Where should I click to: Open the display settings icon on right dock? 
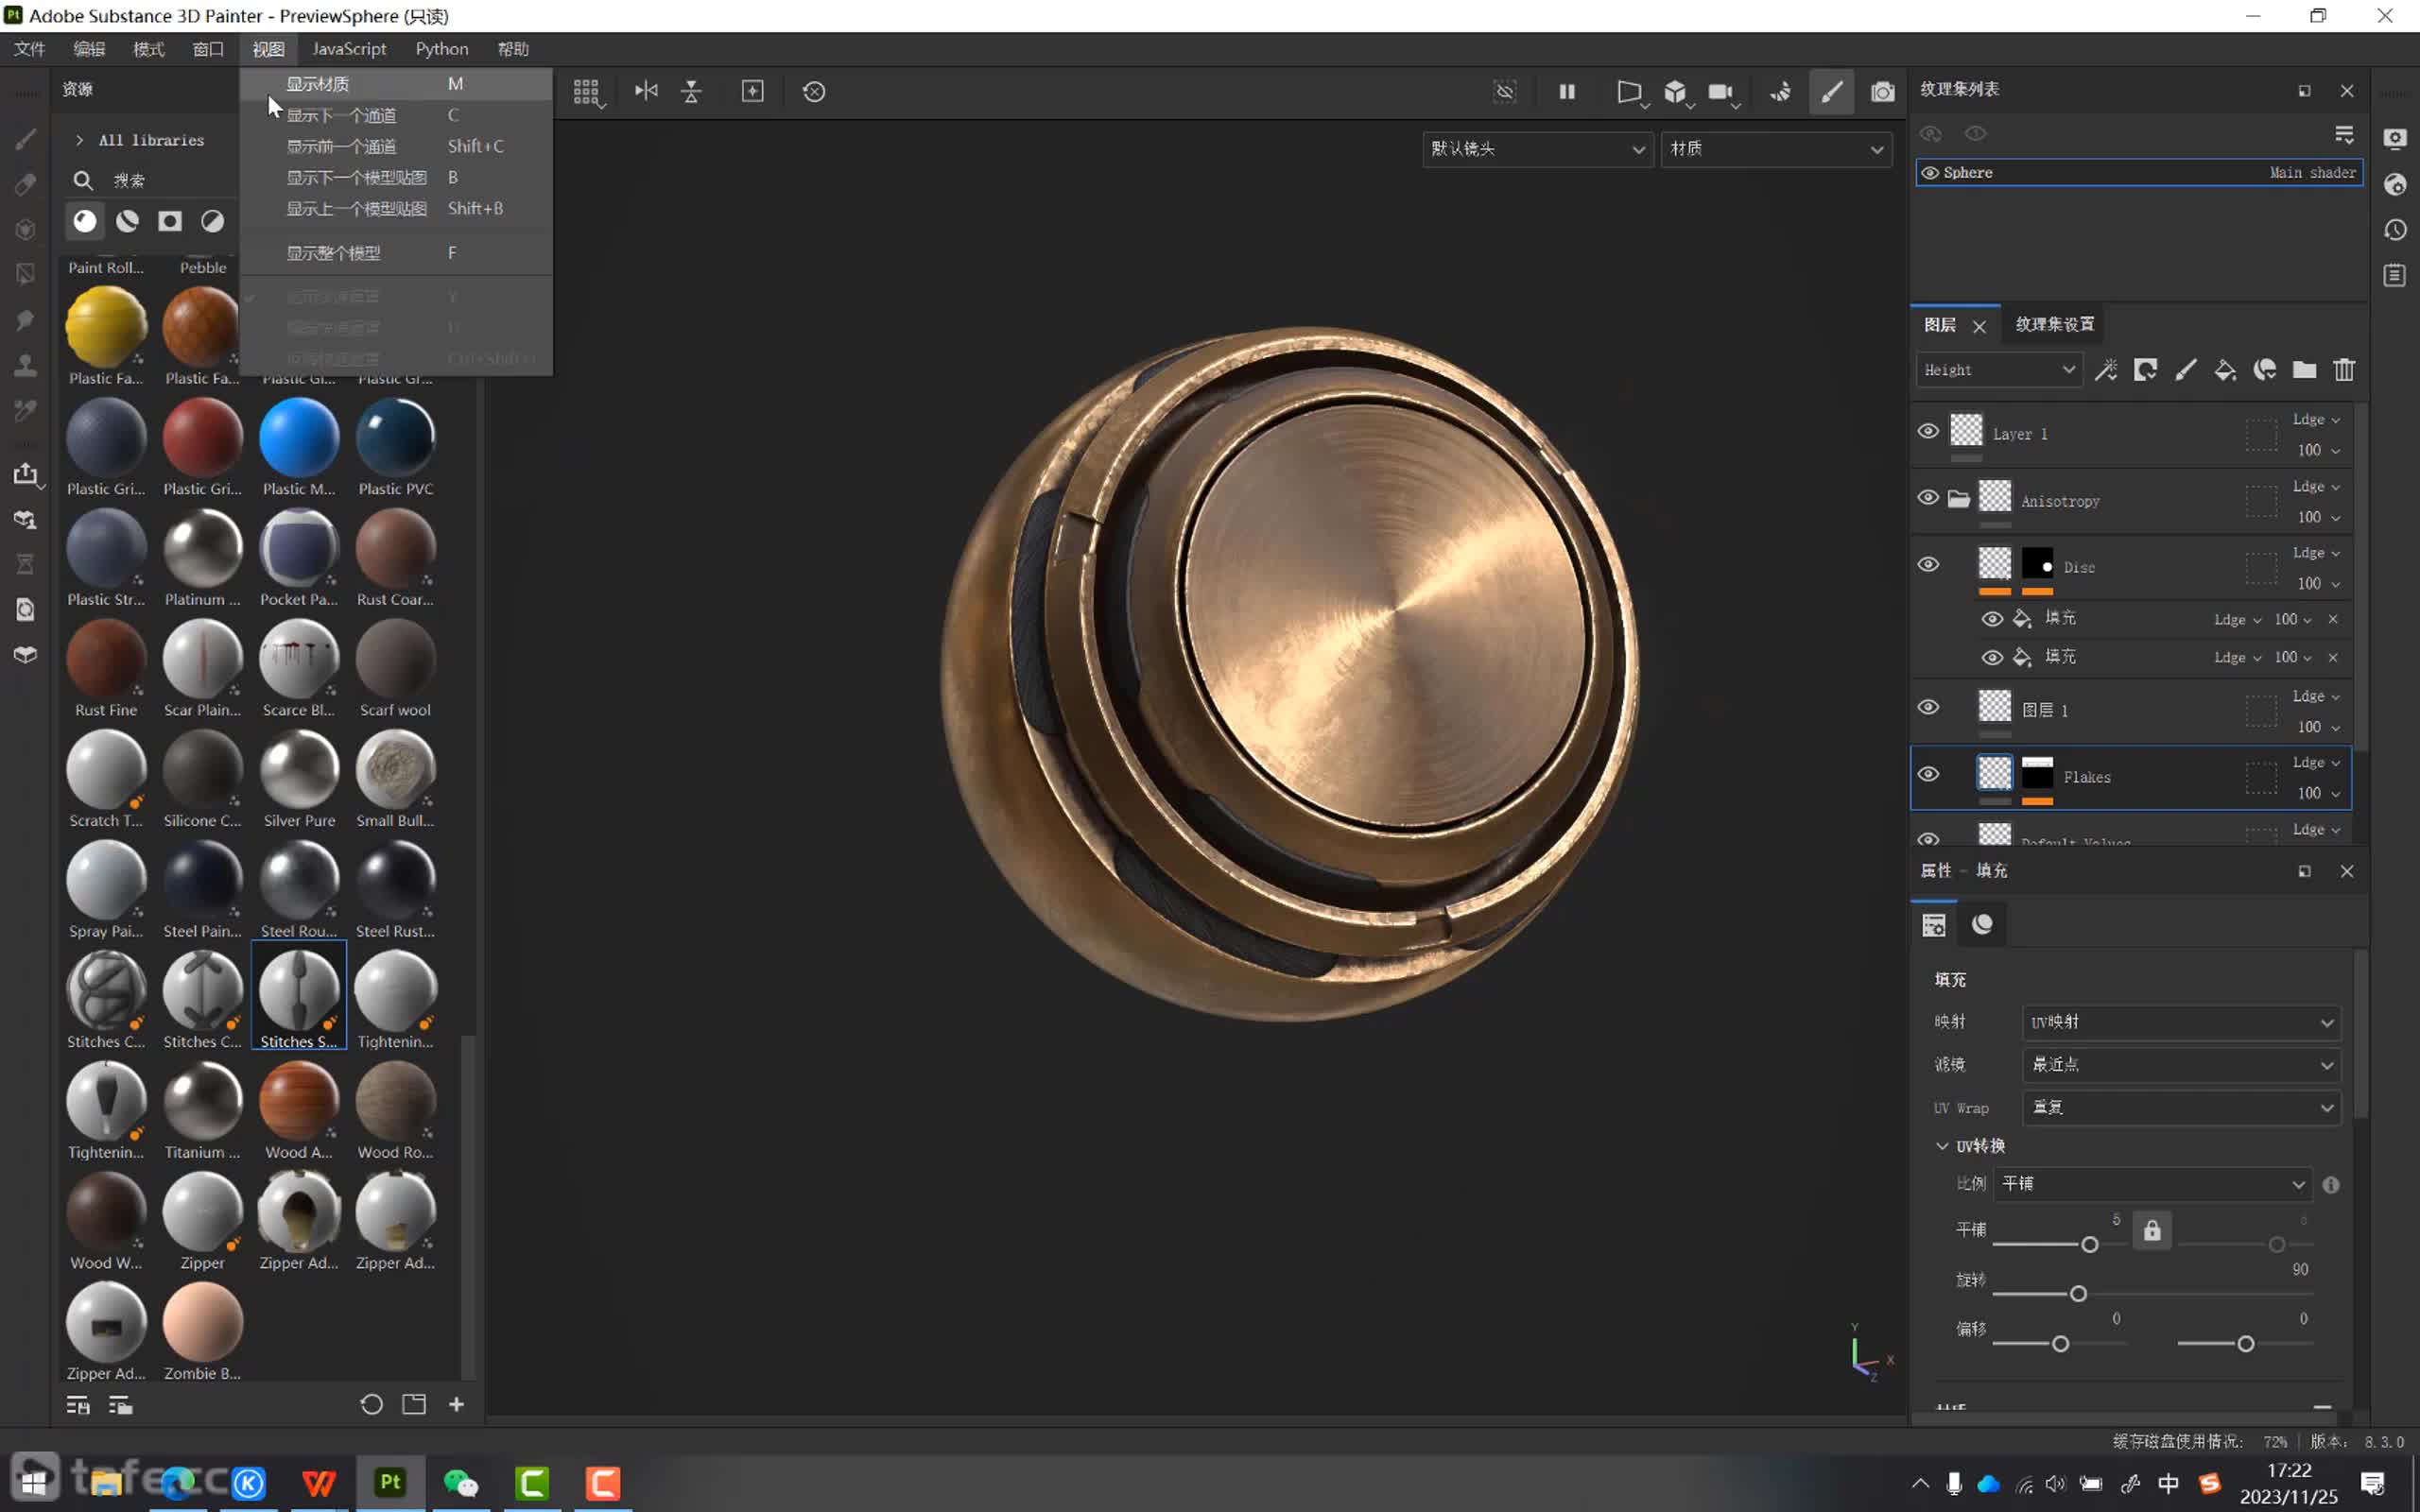coord(2395,139)
